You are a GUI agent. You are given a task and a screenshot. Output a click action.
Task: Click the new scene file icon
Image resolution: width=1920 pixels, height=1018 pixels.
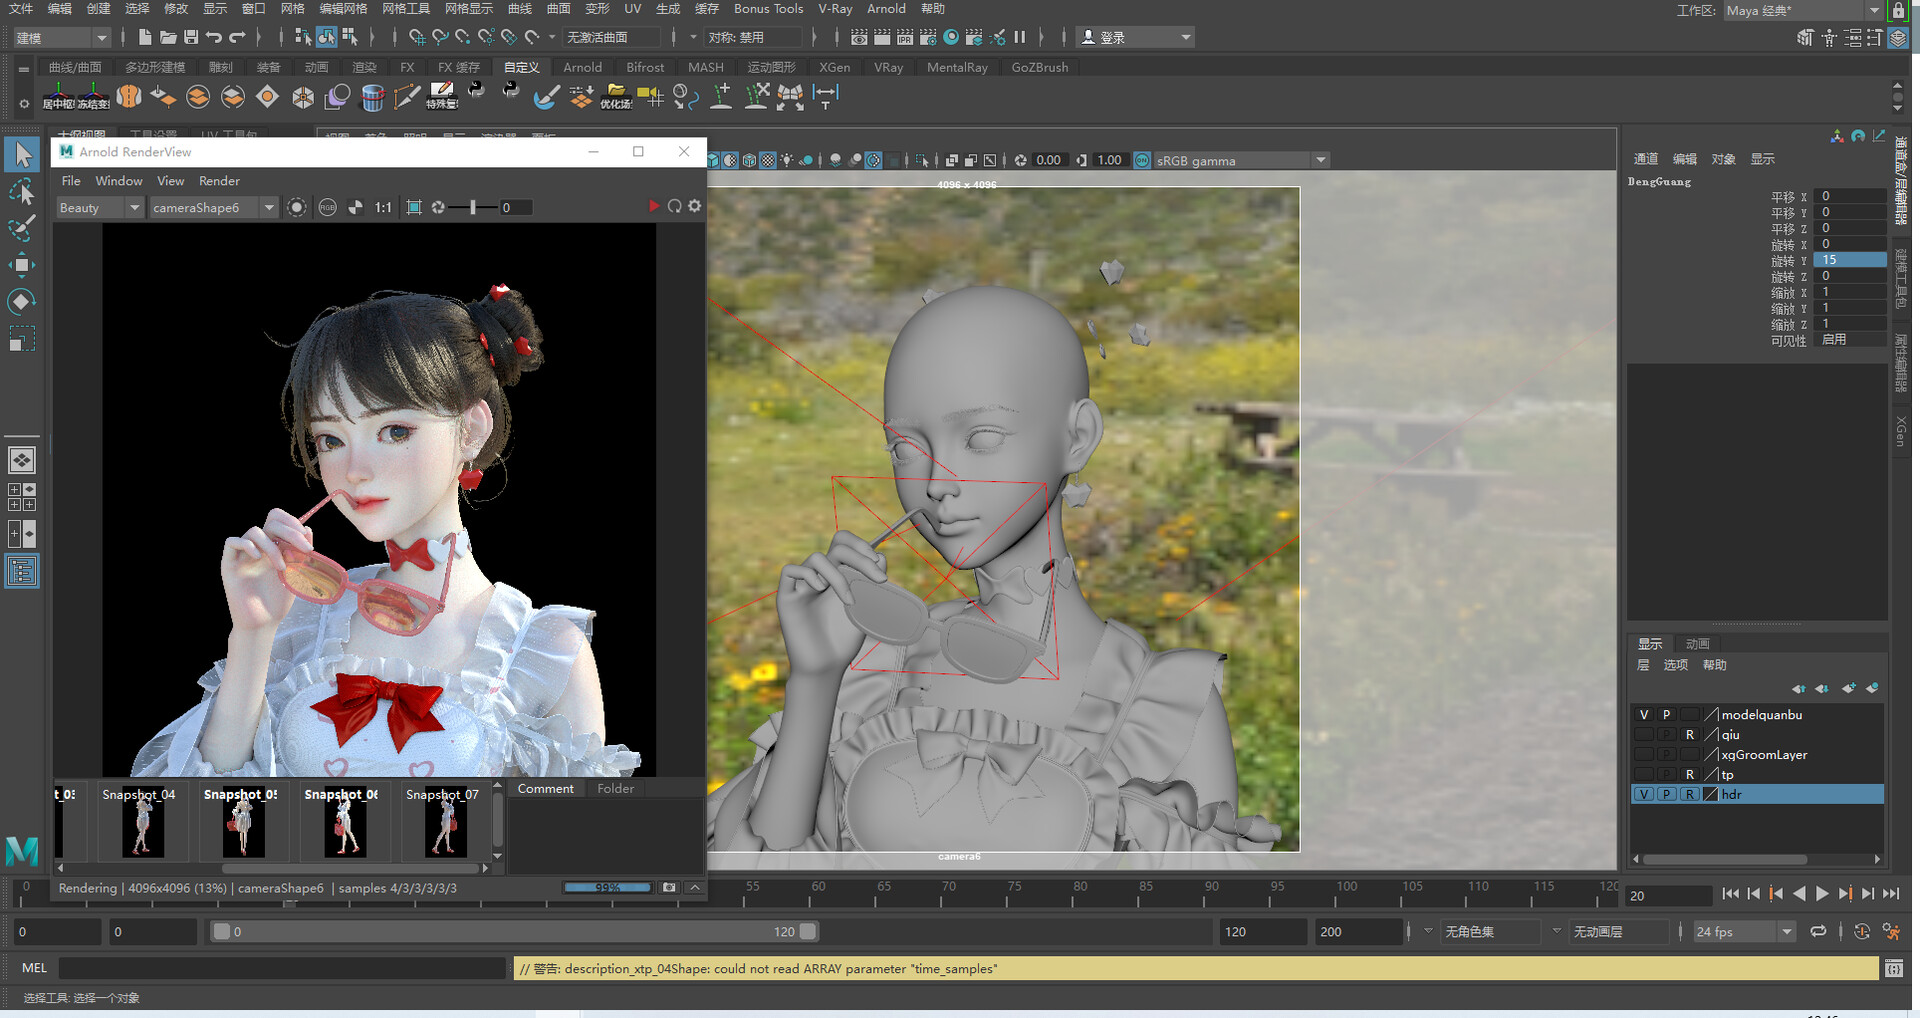point(145,37)
